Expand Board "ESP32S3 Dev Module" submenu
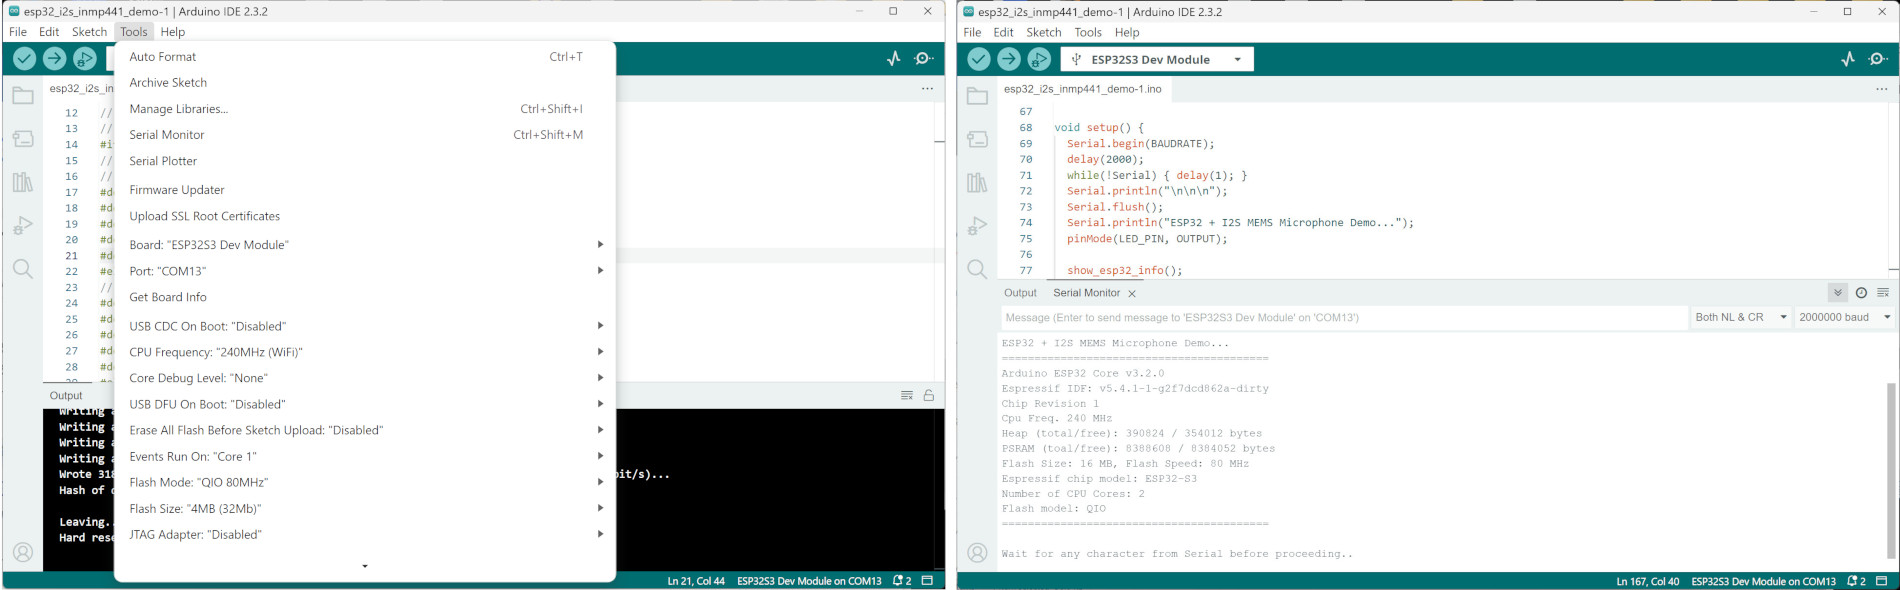The width and height of the screenshot is (1900, 590). tap(365, 245)
